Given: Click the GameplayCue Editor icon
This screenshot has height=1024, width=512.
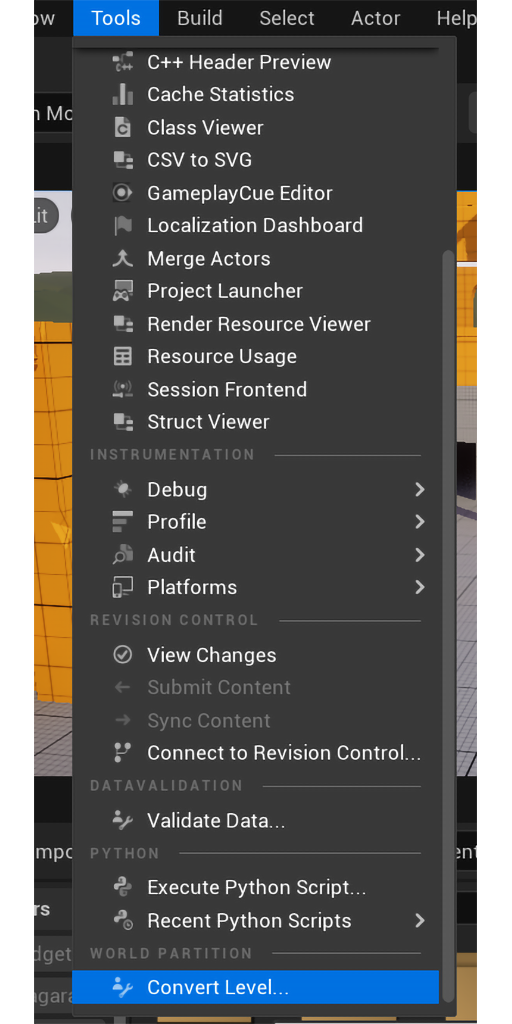Looking at the screenshot, I should coord(123,193).
